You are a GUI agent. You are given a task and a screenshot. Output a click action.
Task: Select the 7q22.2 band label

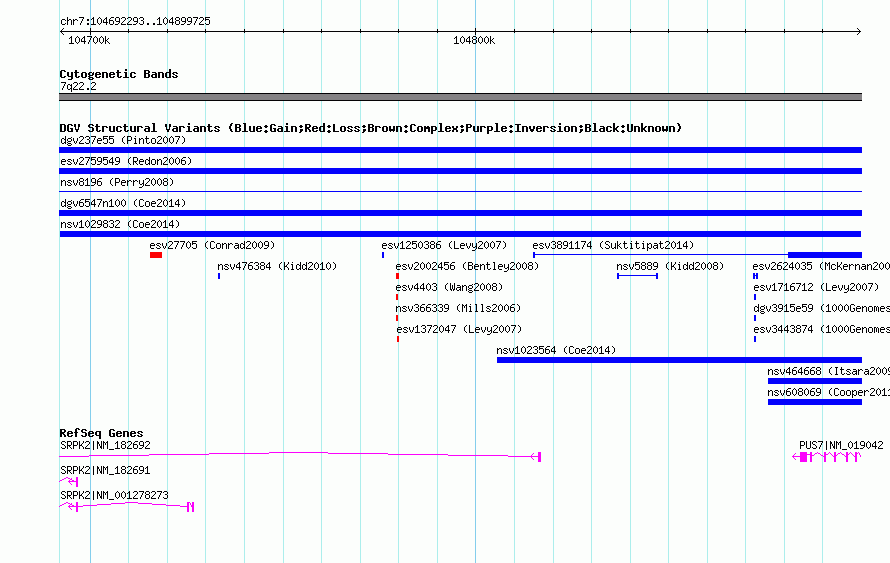78,86
